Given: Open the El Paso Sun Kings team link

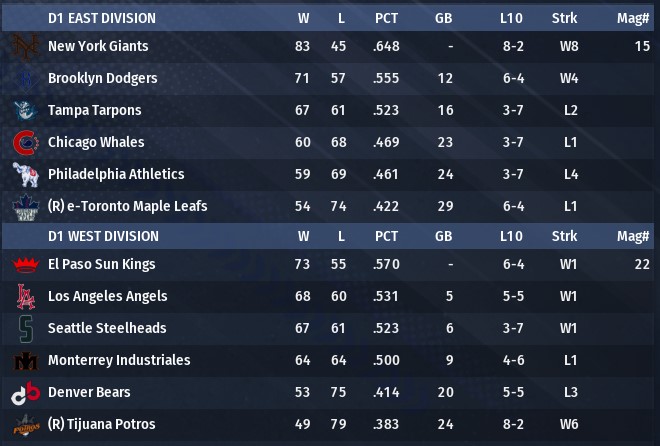Looking at the screenshot, I should point(101,265).
